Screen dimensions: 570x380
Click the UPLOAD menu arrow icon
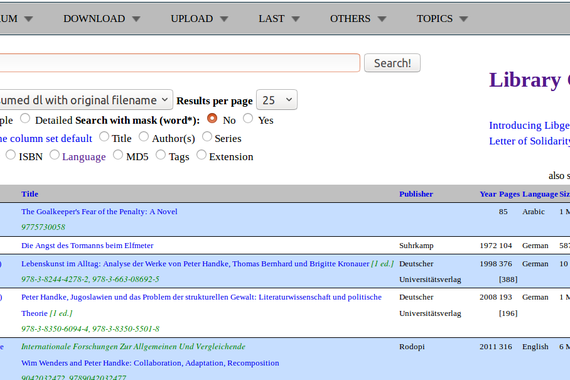(224, 19)
